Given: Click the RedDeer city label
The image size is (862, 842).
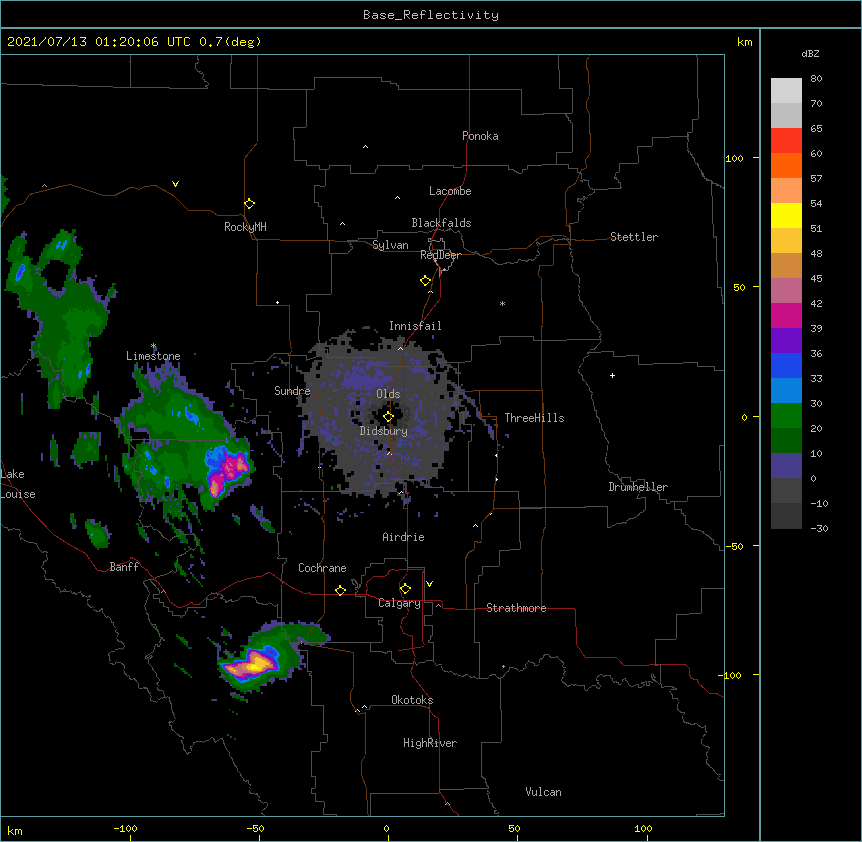Looking at the screenshot, I should pos(440,255).
